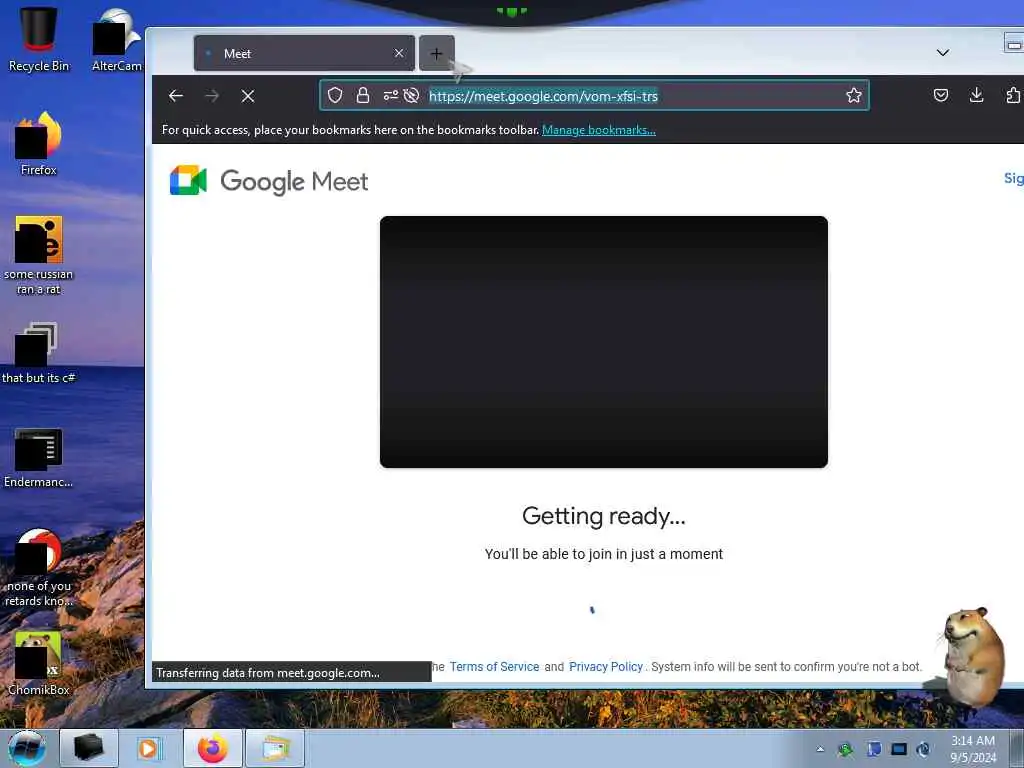Screen dimensions: 1024x768
Task: Open the 'some russian ran a rat' icon
Action: point(39,255)
